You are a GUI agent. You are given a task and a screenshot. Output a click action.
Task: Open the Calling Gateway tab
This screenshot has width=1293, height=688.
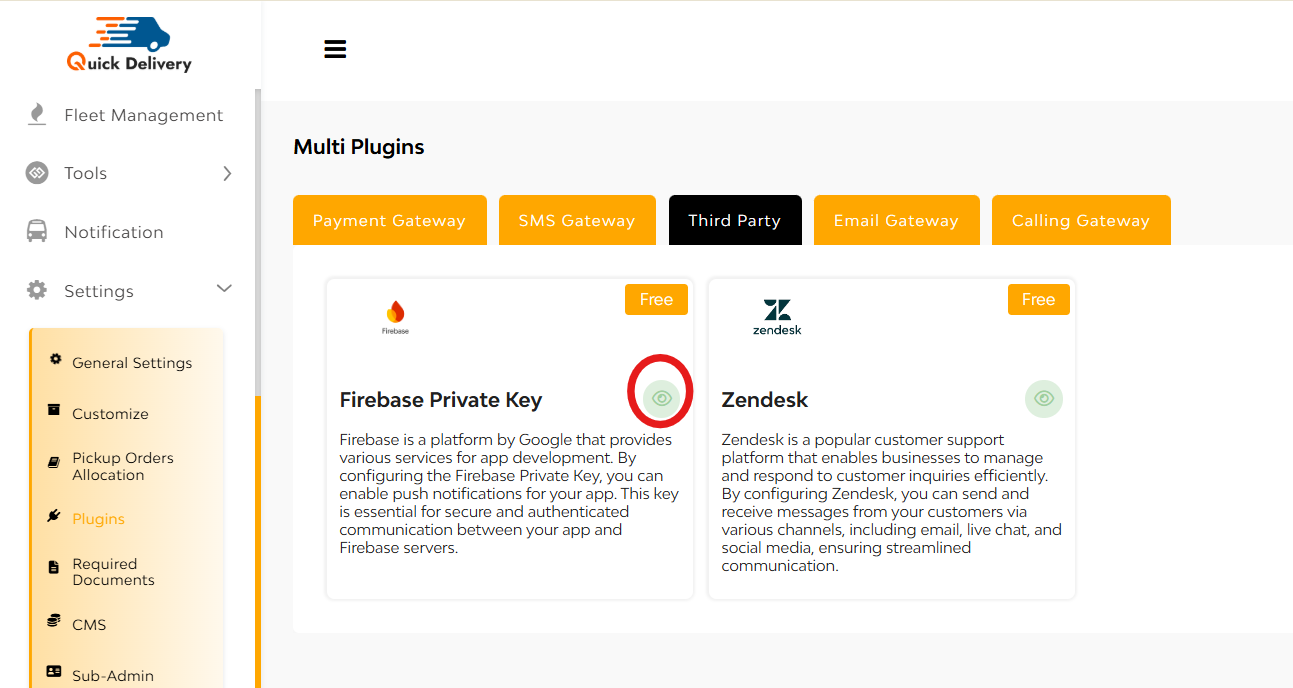1081,220
